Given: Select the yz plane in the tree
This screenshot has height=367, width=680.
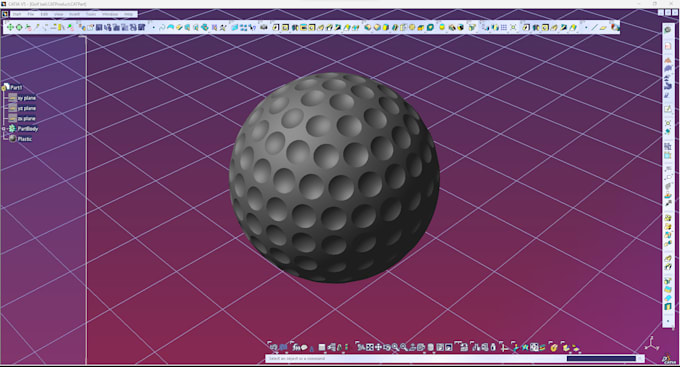Looking at the screenshot, I should (27, 108).
